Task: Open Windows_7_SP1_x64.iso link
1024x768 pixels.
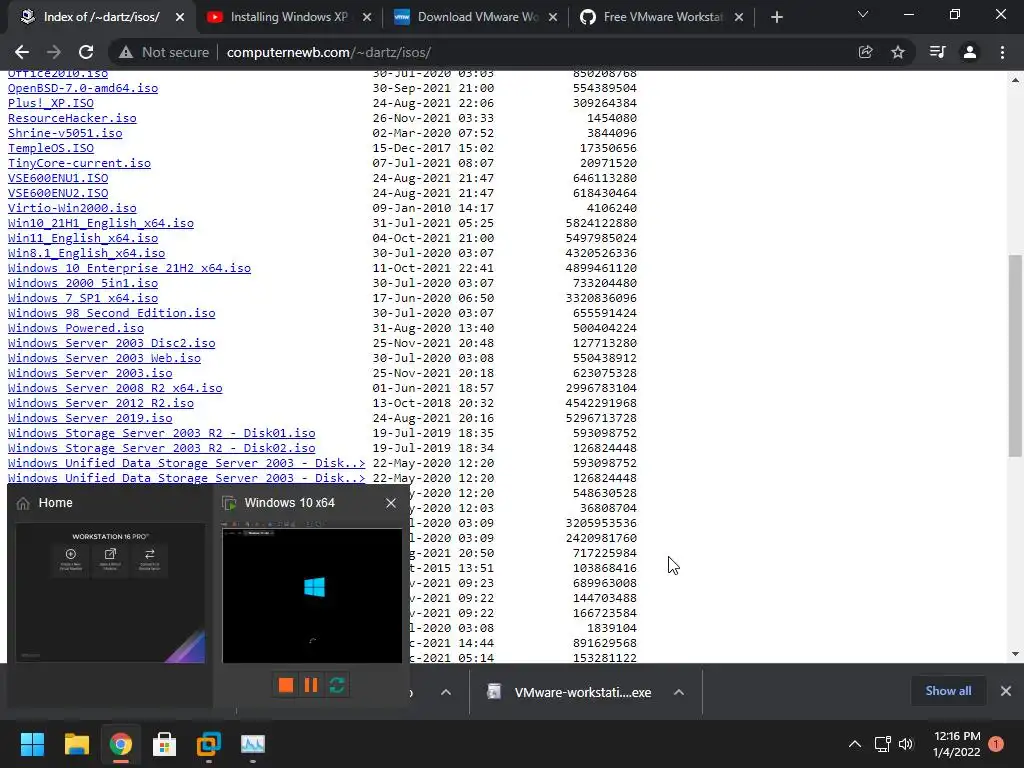Action: (83, 298)
